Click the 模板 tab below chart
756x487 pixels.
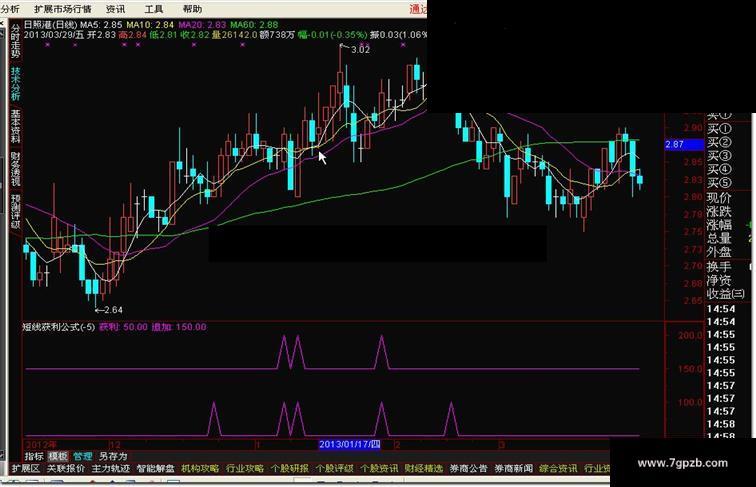coord(58,456)
